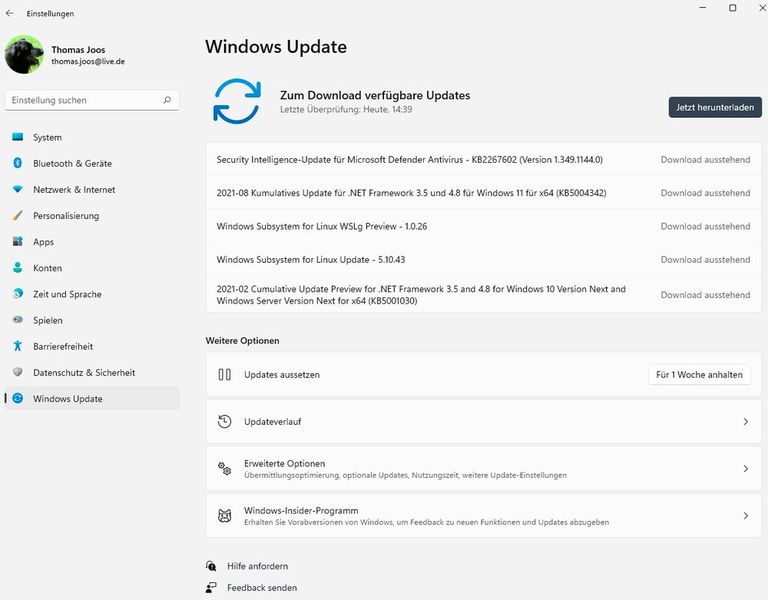The height and width of the screenshot is (600, 768).
Task: Select Windows Update label in sidebar
Action: (68, 399)
